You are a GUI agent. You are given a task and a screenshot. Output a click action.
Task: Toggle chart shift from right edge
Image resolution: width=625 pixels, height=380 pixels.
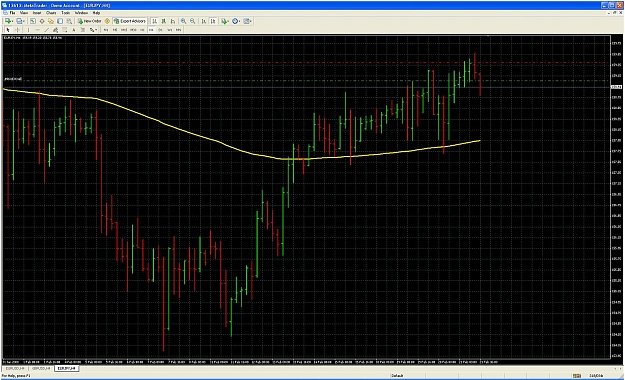pos(213,21)
